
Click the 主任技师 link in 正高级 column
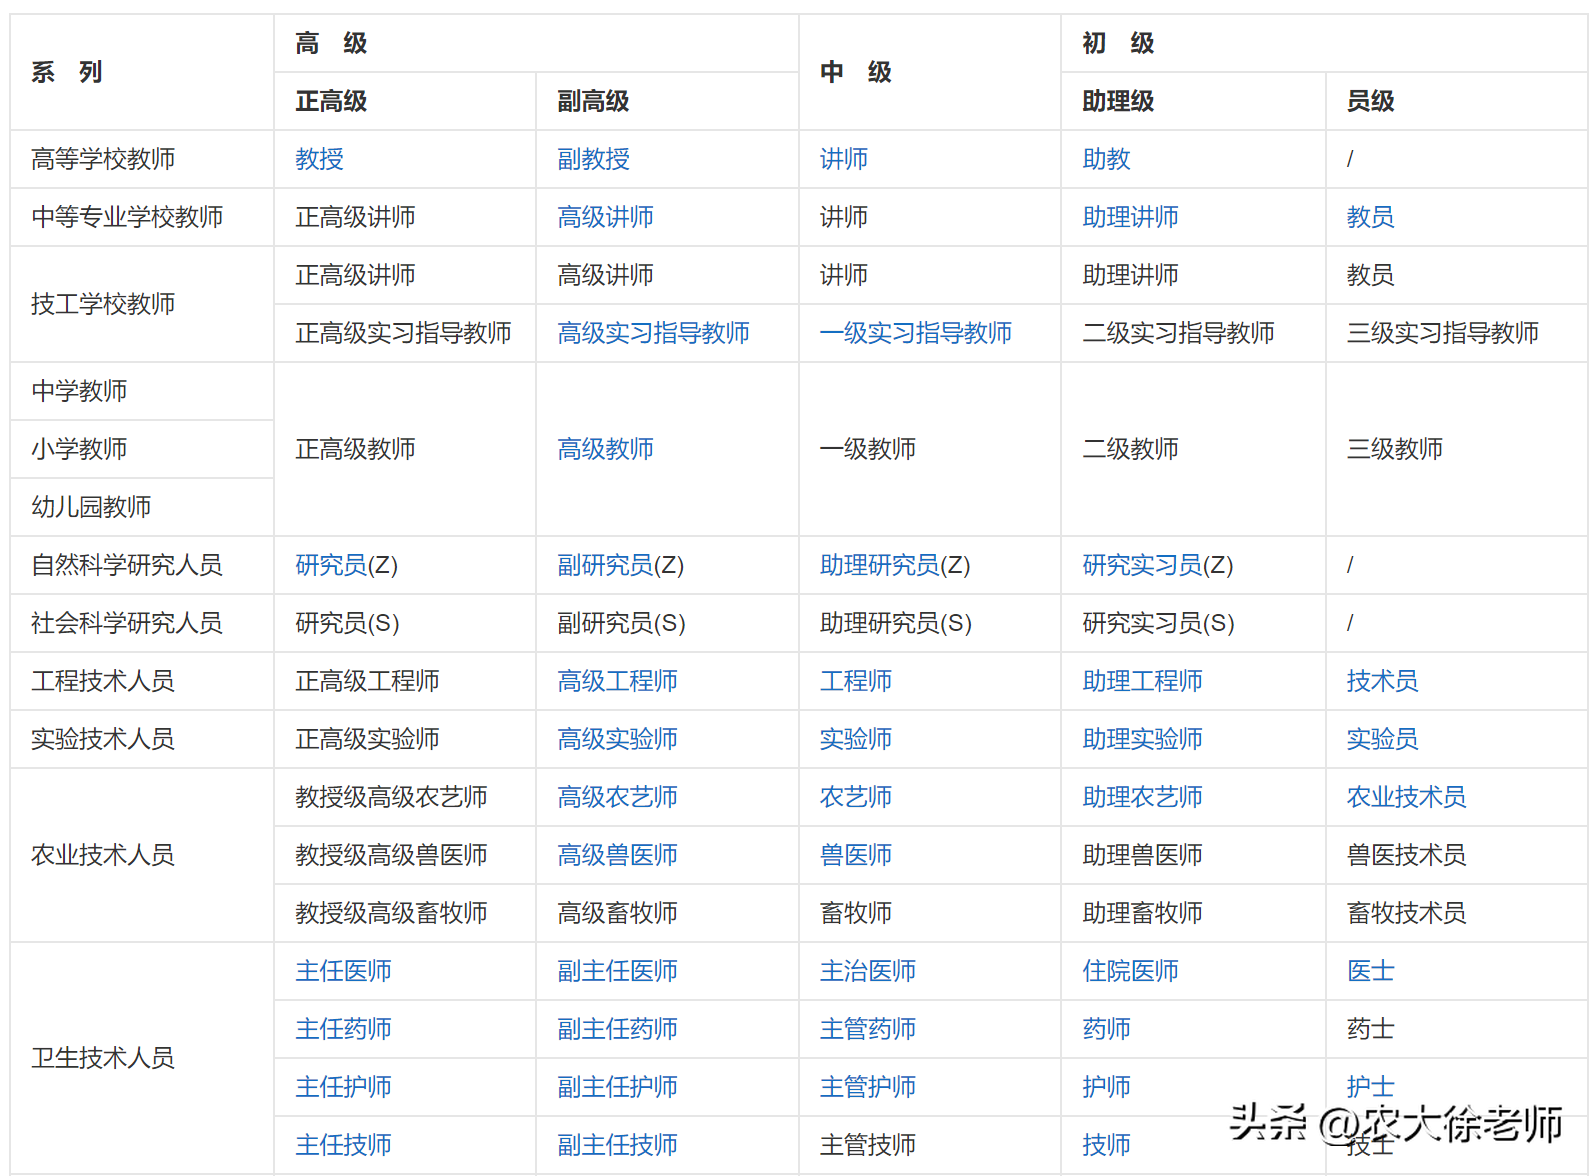tap(343, 1145)
